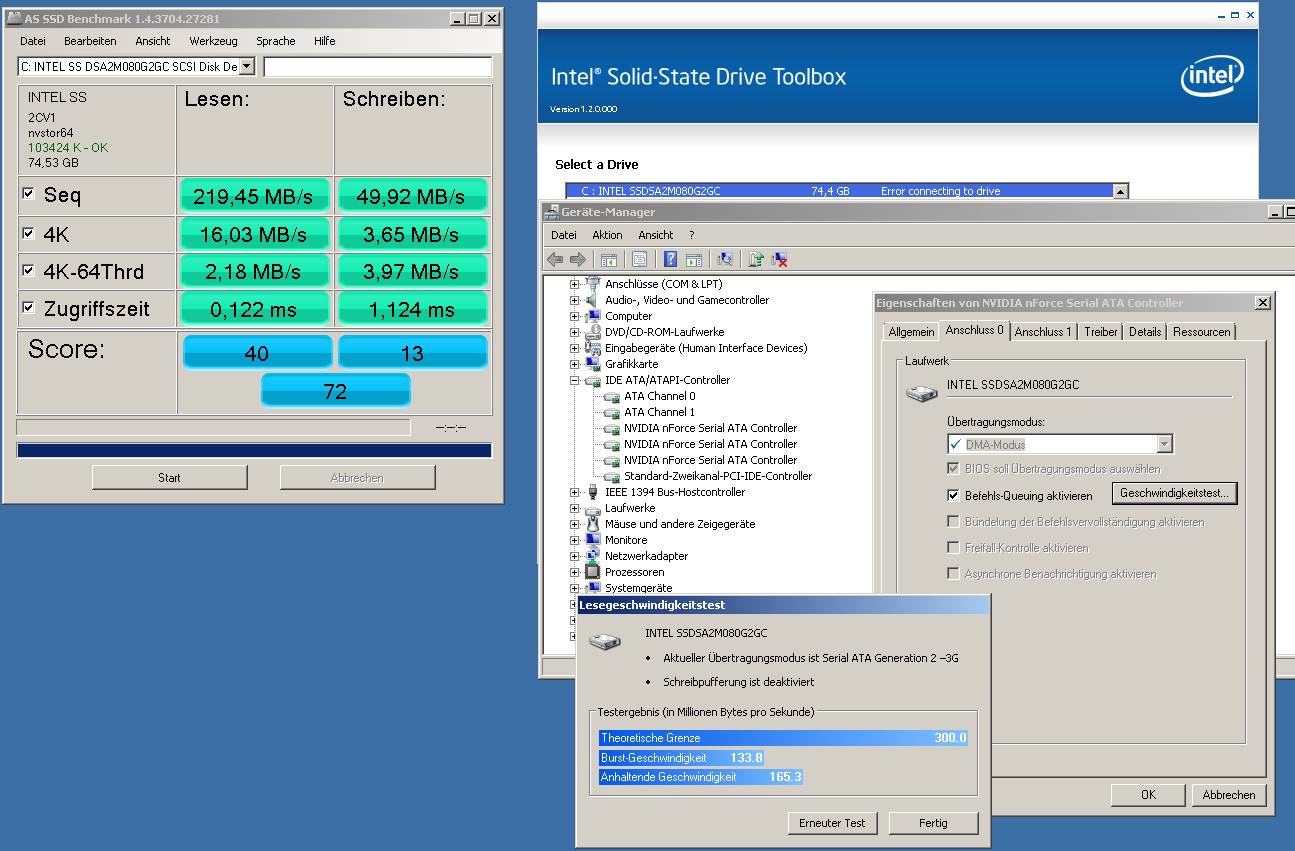Image resolution: width=1295 pixels, height=851 pixels.
Task: Toggle console tree icon in Geräte-Manager toolbar
Action: 610,259
